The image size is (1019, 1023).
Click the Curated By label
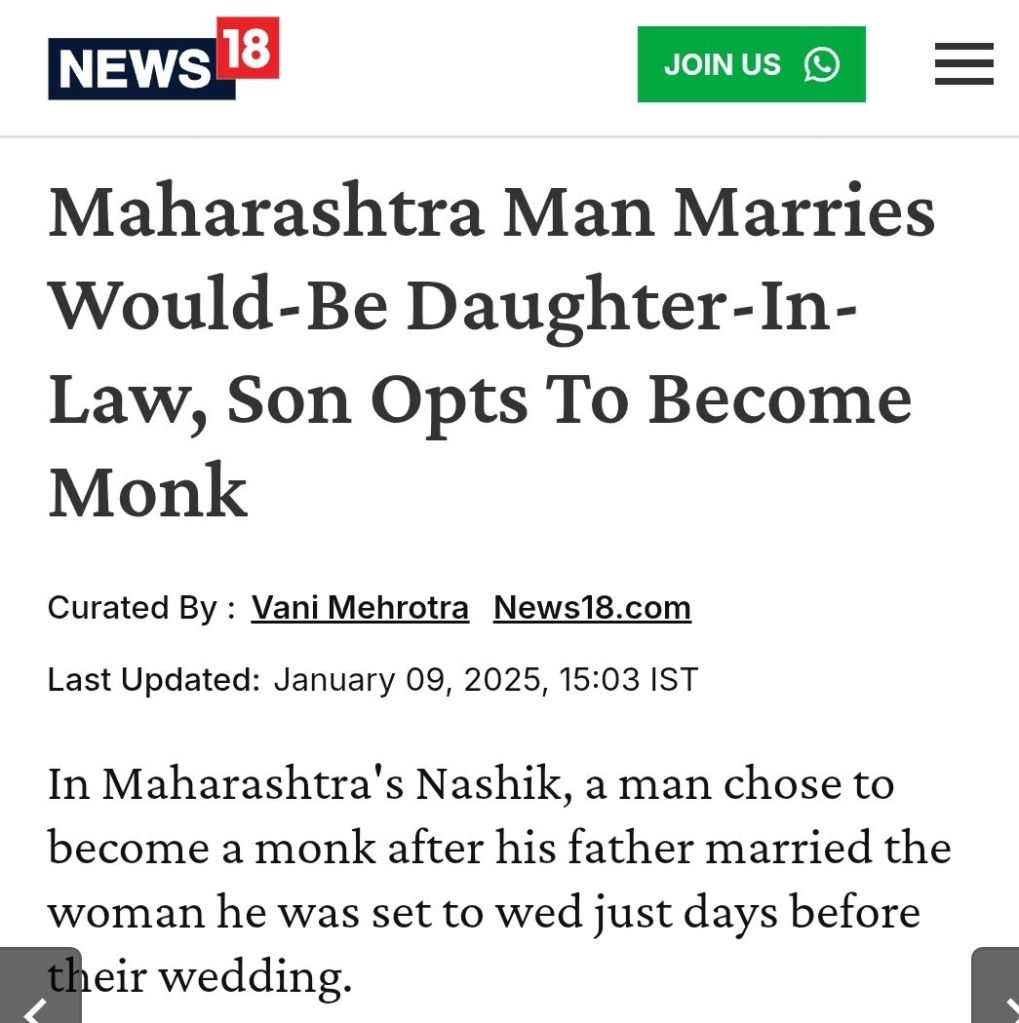(x=141, y=607)
